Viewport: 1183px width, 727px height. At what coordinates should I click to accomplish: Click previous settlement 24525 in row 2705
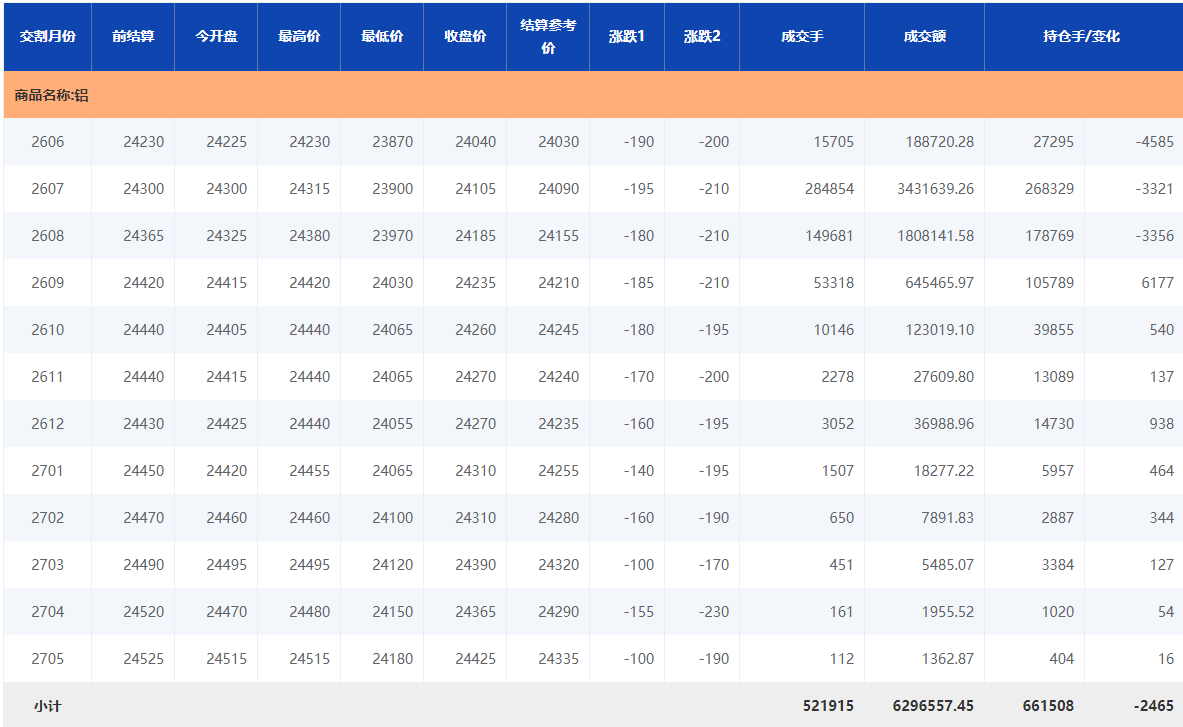point(144,658)
